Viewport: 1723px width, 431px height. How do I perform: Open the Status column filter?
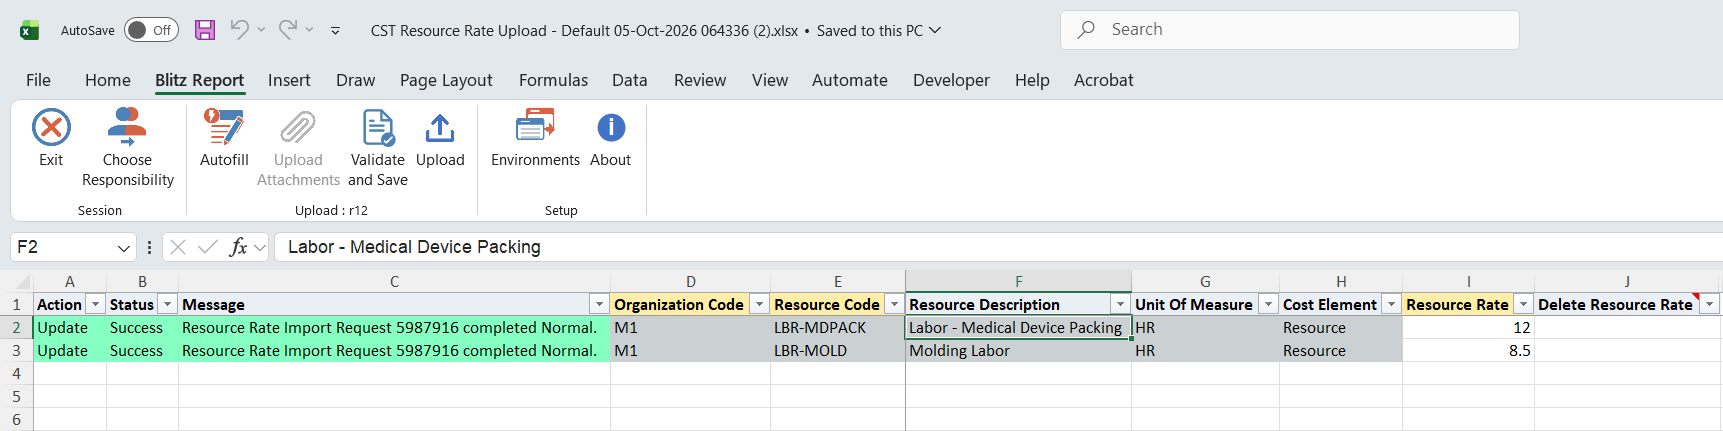click(168, 304)
